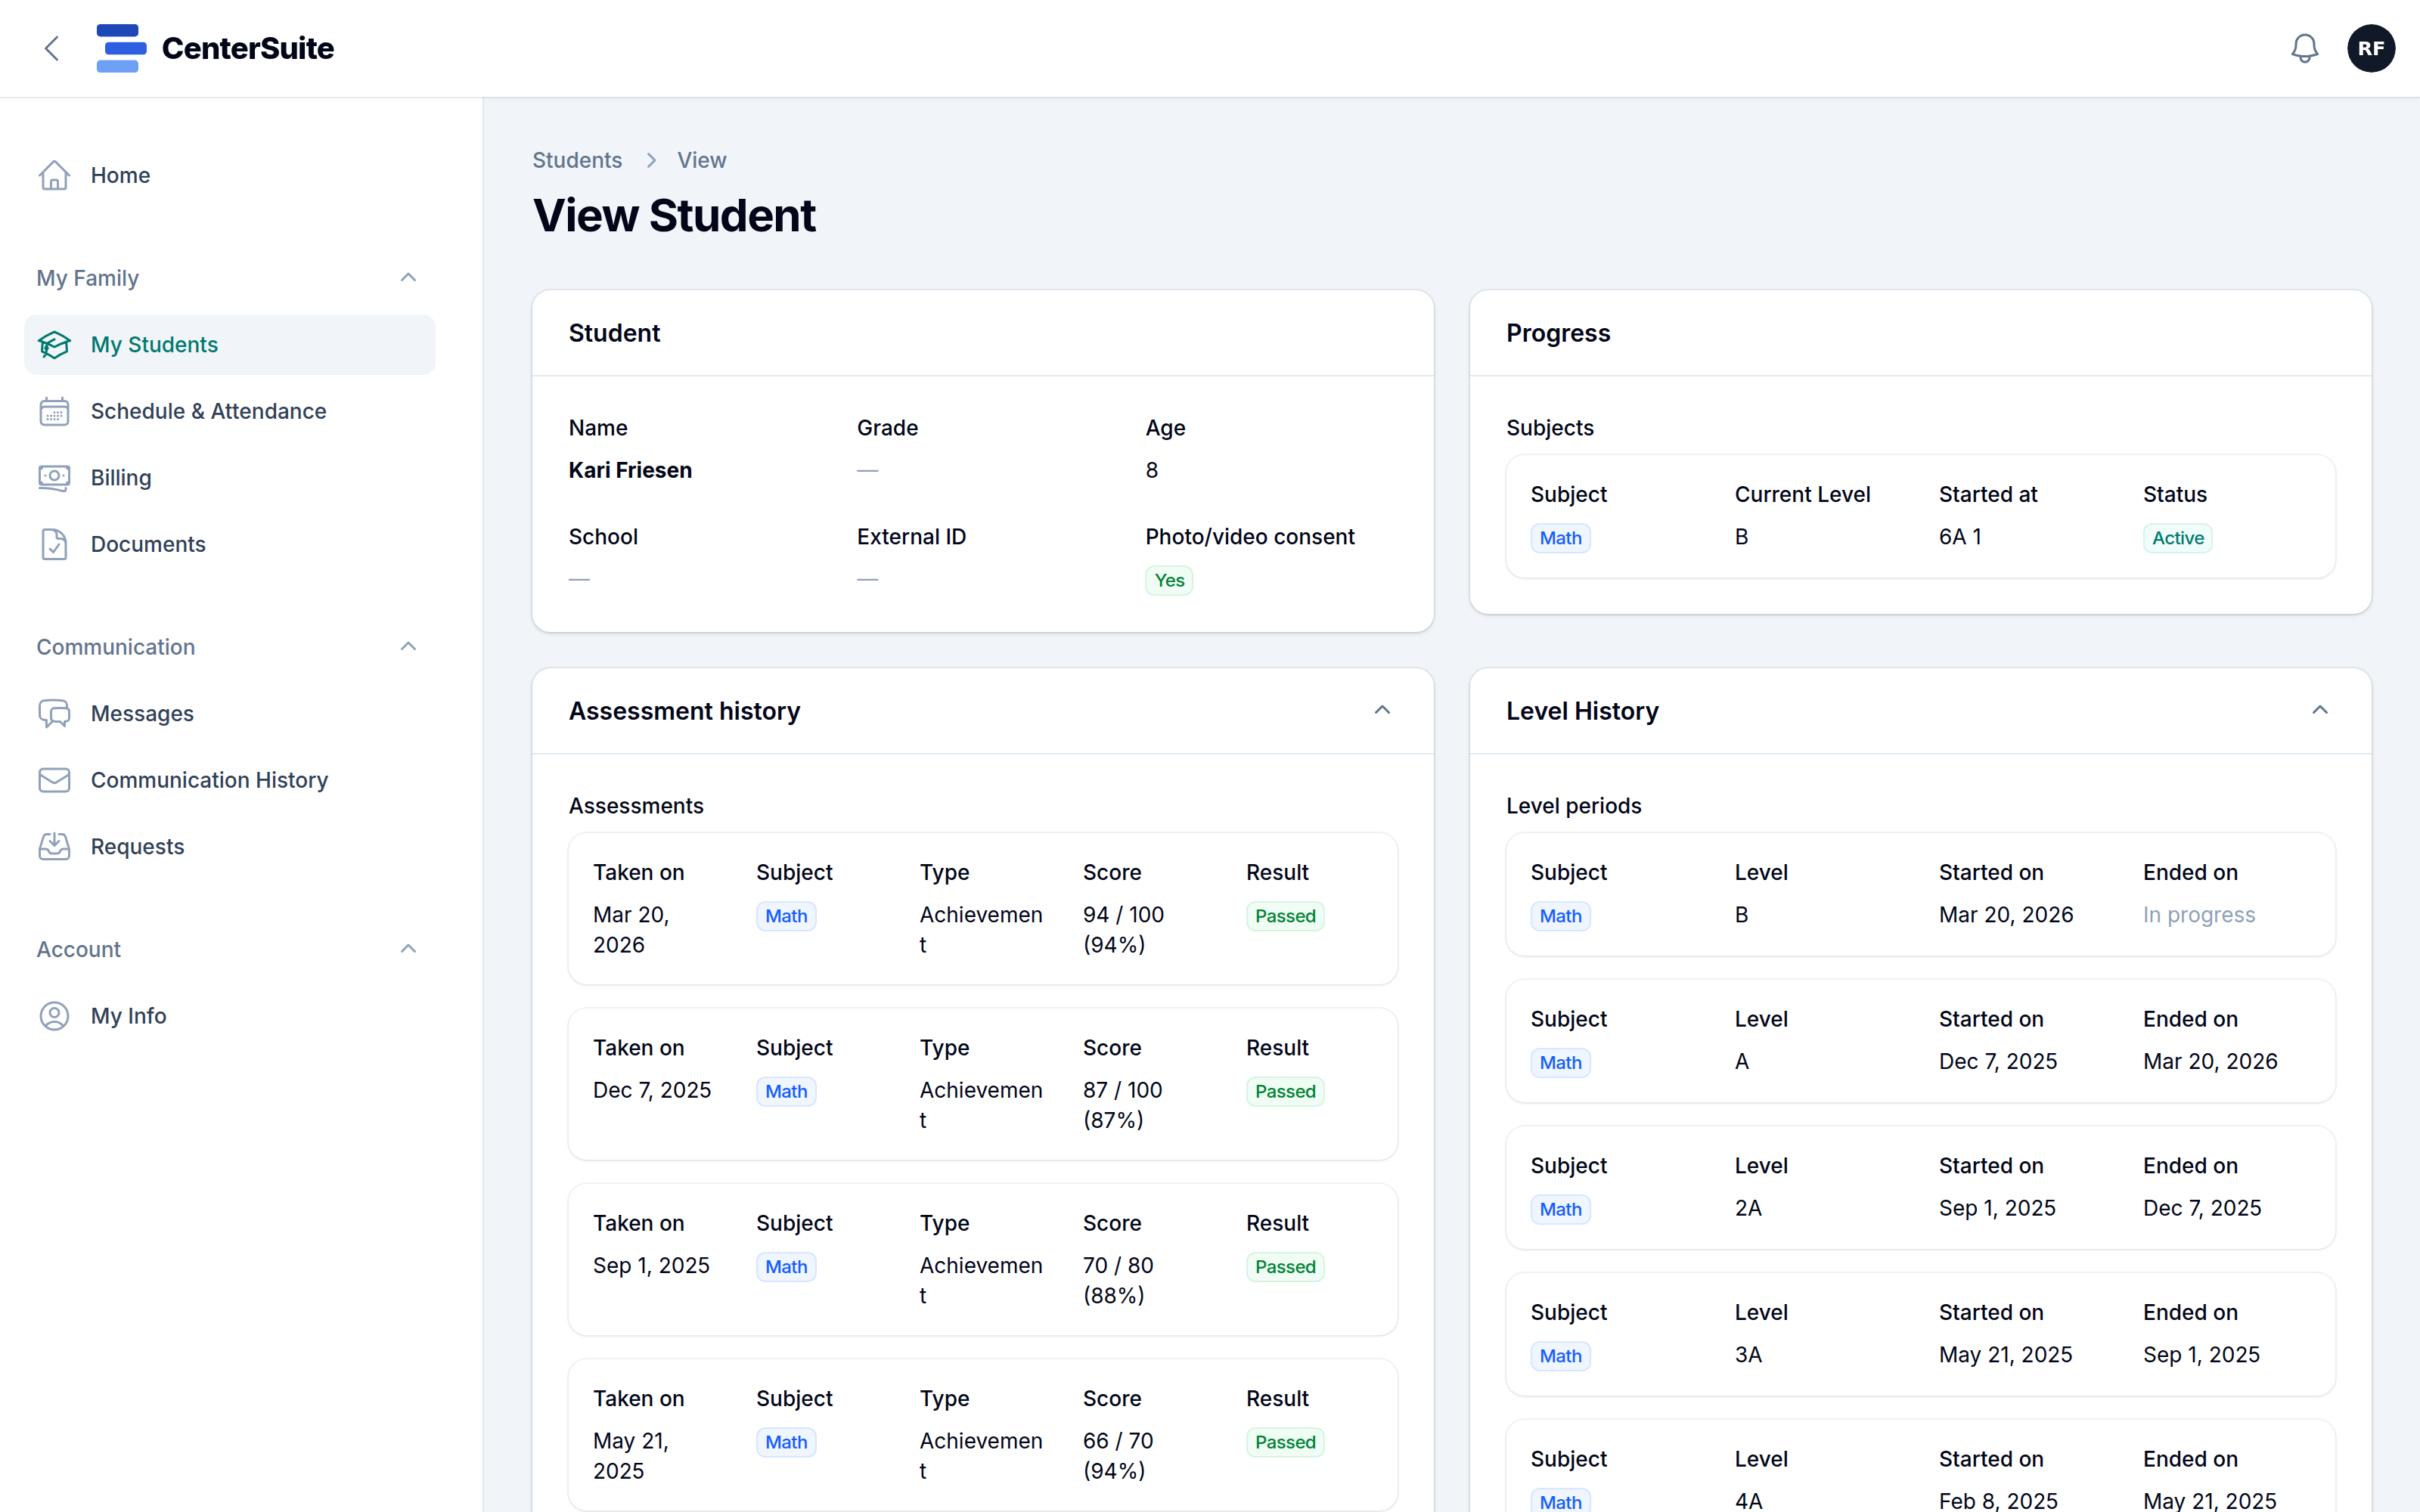Open Messages from sidebar
Viewport: 2420px width, 1512px height.
click(x=230, y=713)
